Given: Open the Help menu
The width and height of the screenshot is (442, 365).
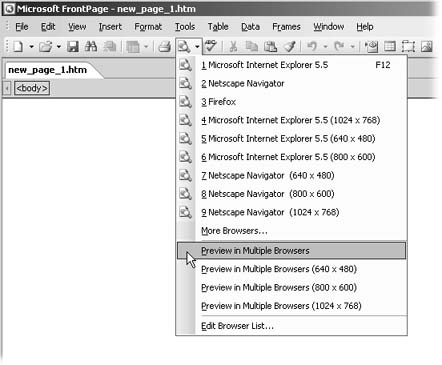Looking at the screenshot, I should 365,27.
